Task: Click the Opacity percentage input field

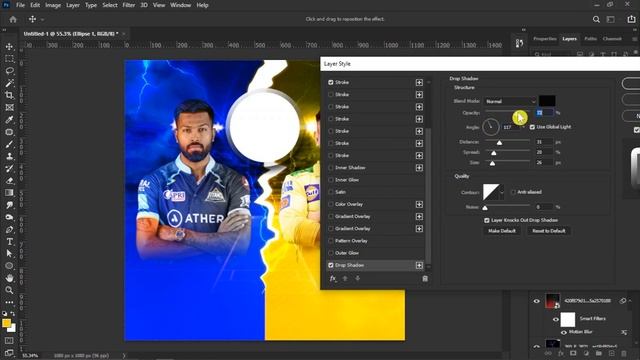Action: point(544,113)
